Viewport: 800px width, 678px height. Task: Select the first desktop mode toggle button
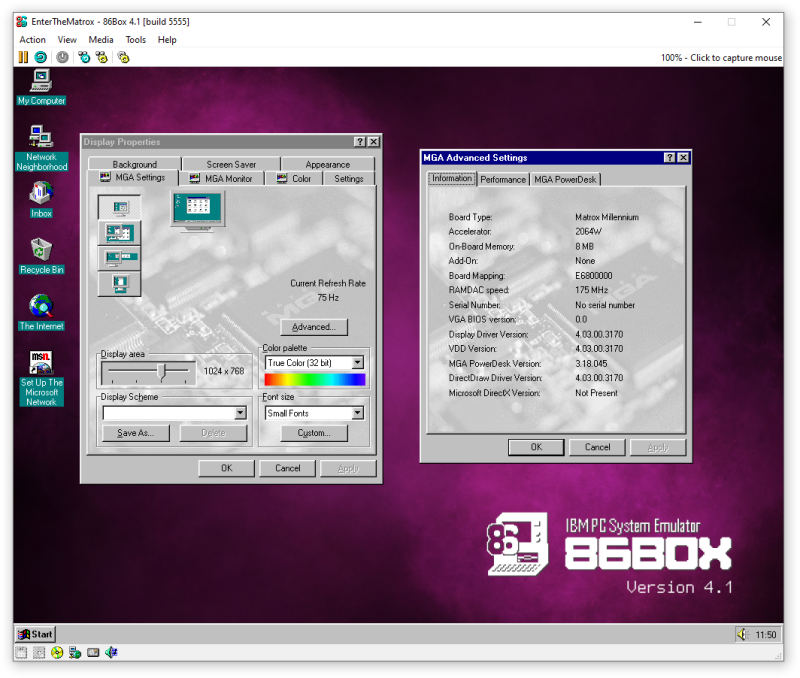(119, 207)
